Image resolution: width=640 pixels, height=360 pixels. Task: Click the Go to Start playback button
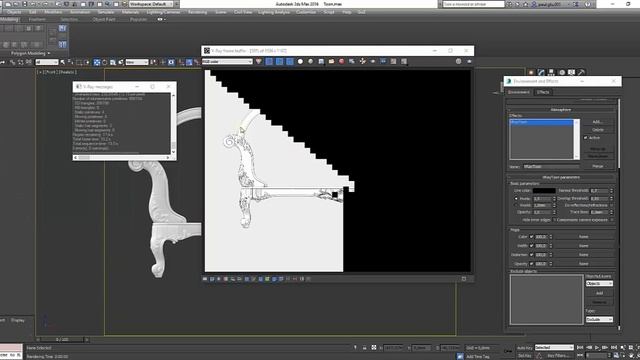pyautogui.click(x=580, y=348)
